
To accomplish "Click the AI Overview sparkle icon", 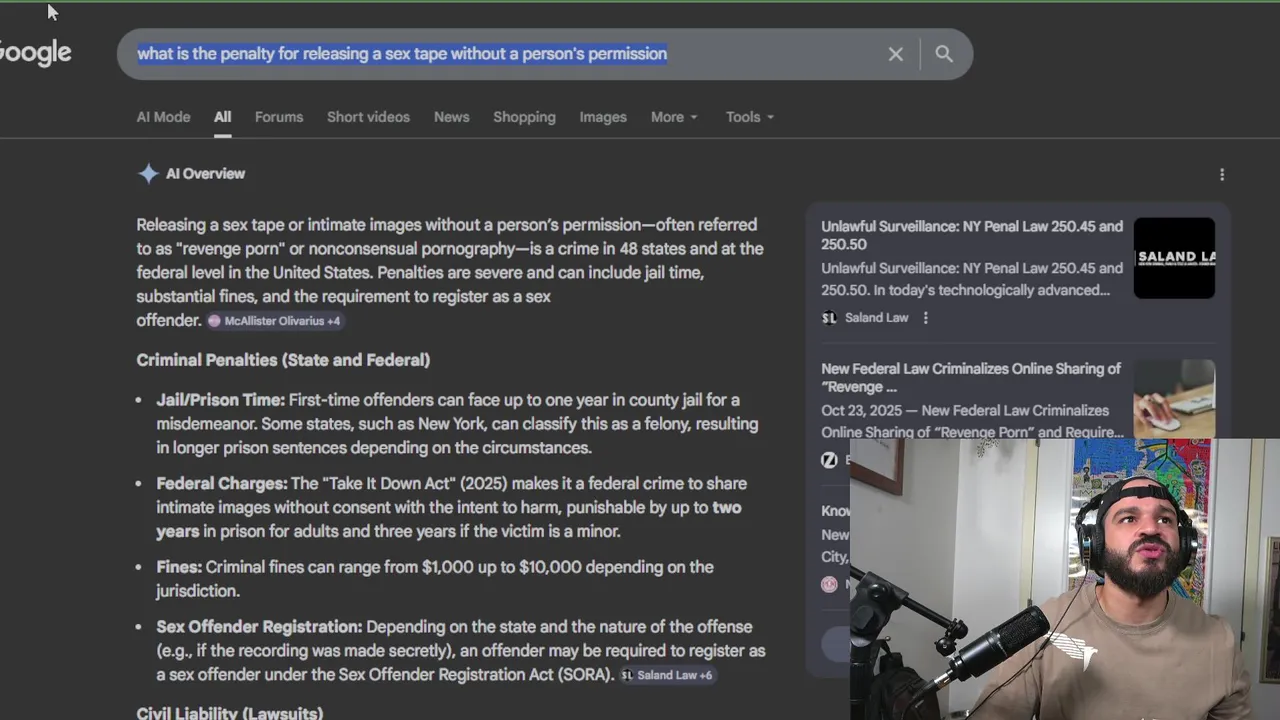I will click(148, 174).
